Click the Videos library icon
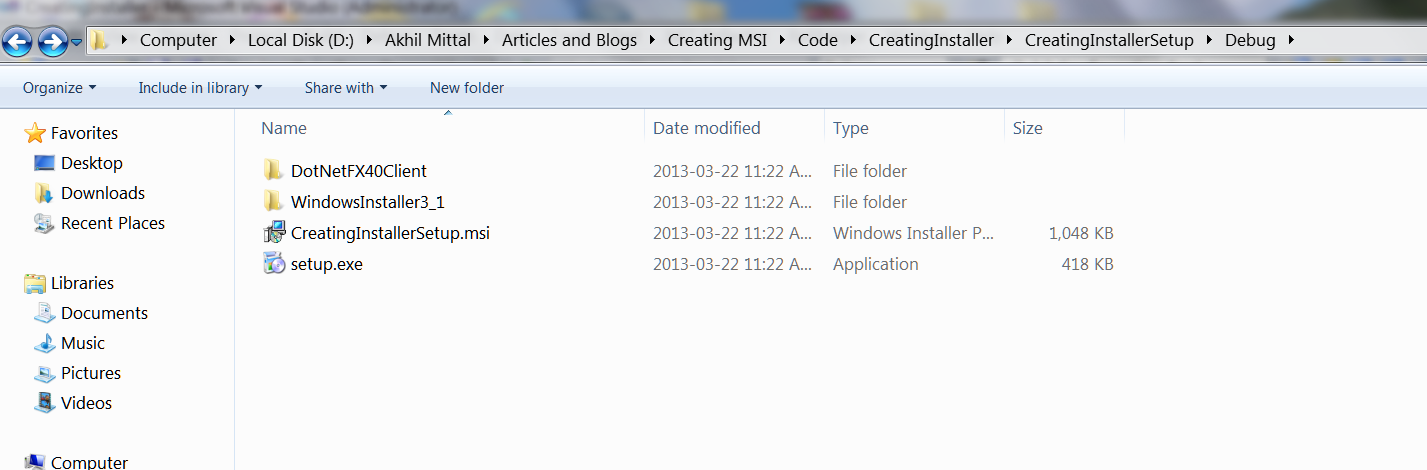The image size is (1427, 470). coord(44,403)
